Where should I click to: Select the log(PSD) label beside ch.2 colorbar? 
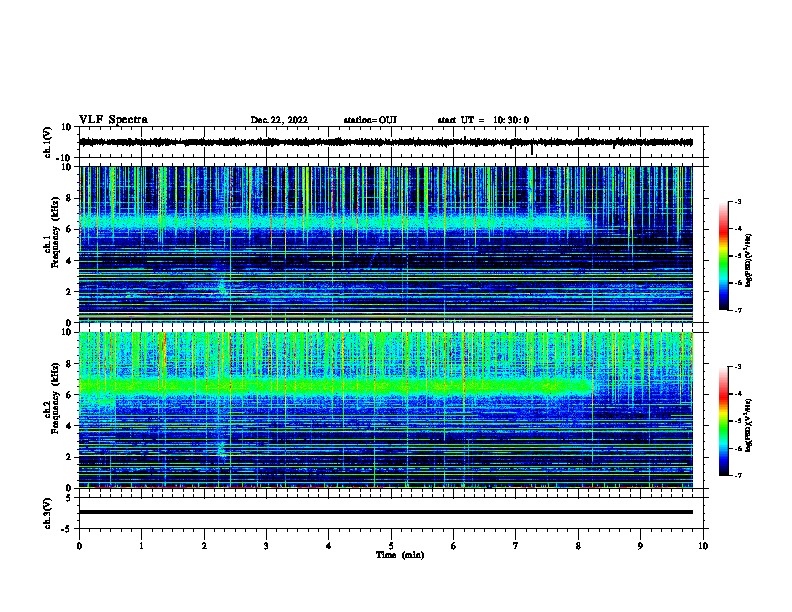point(748,425)
